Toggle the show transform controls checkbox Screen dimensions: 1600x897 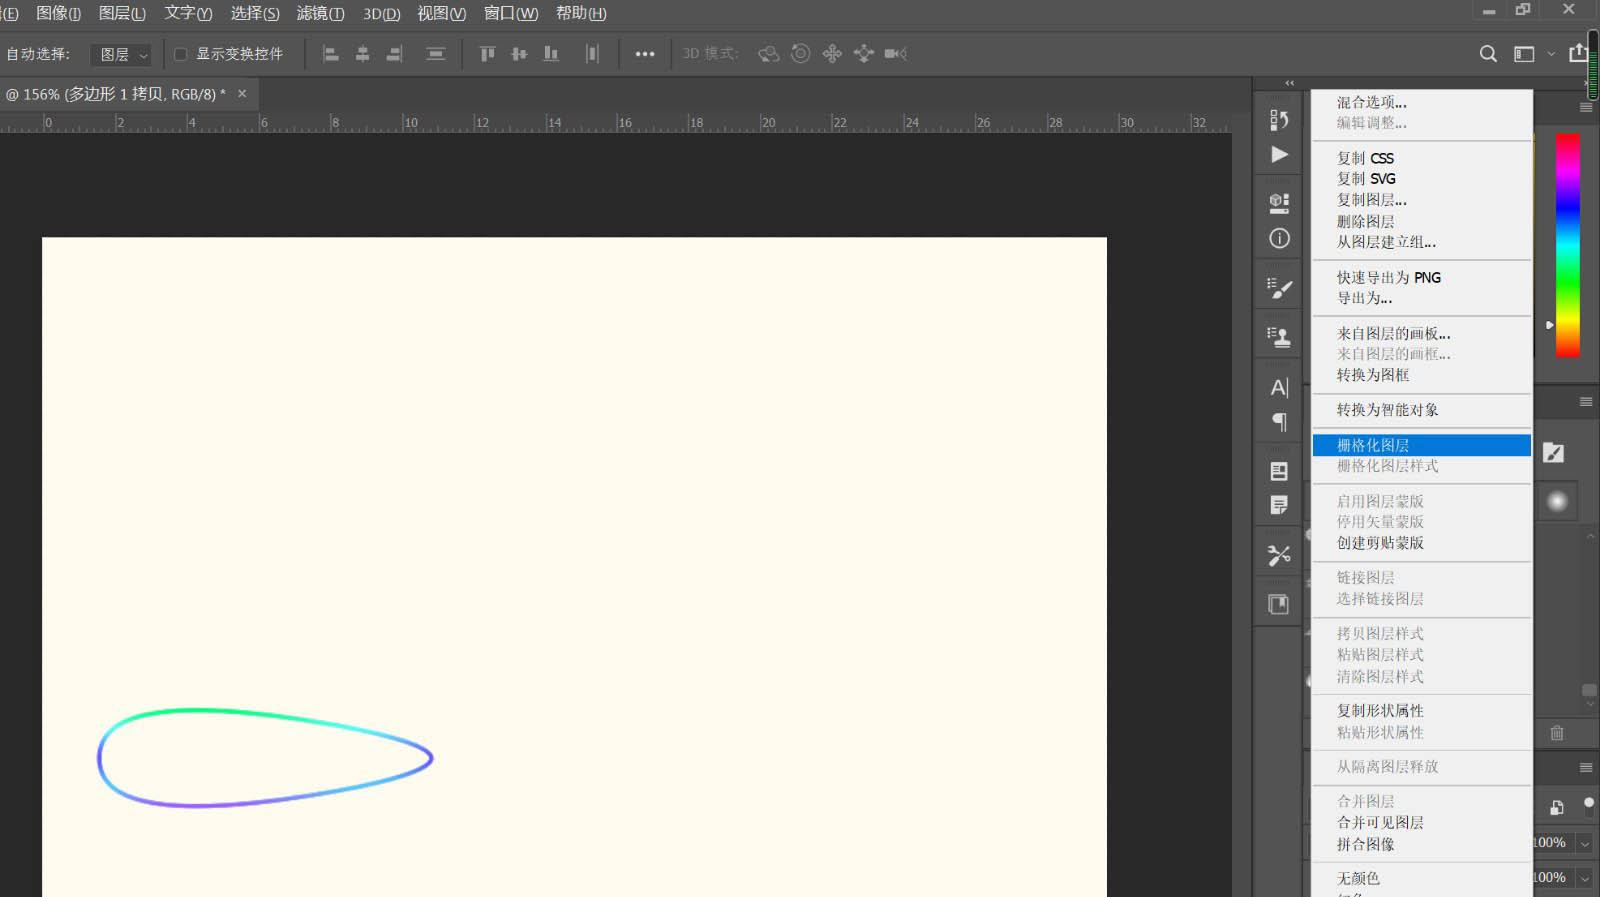pyautogui.click(x=181, y=54)
